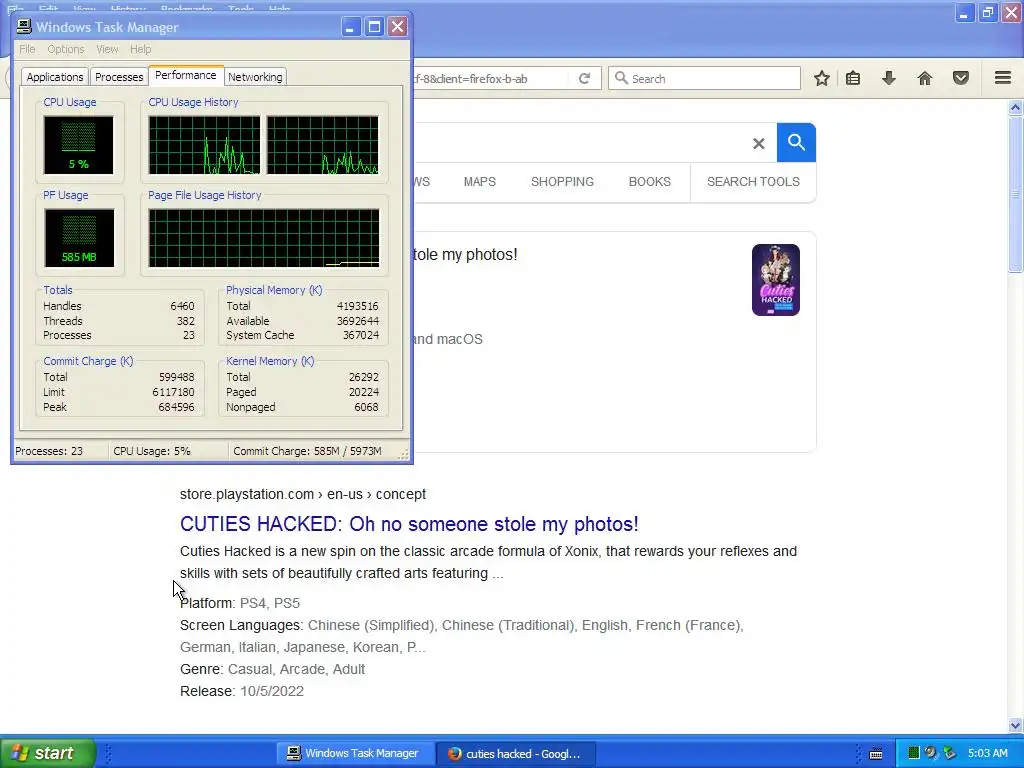
Task: Click the System Cache value 367024
Action: [360, 335]
